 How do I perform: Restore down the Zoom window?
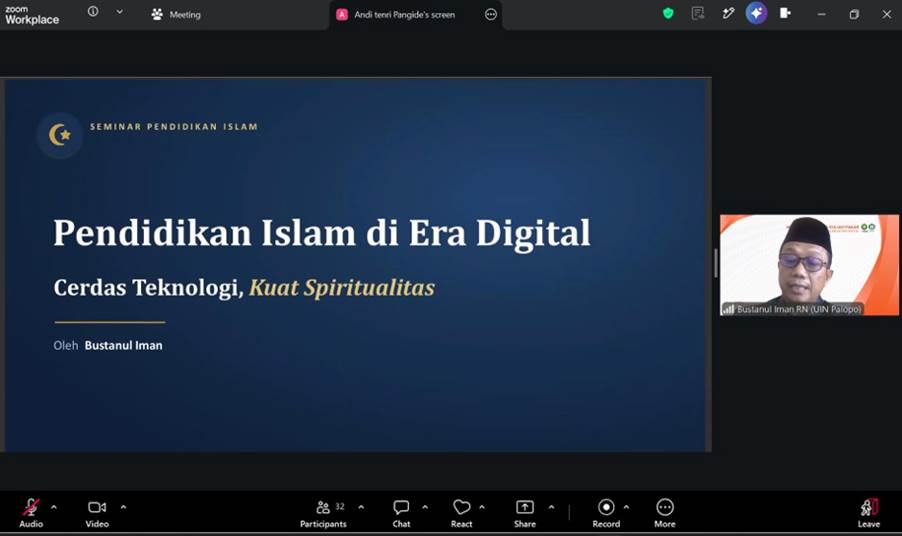[x=854, y=14]
